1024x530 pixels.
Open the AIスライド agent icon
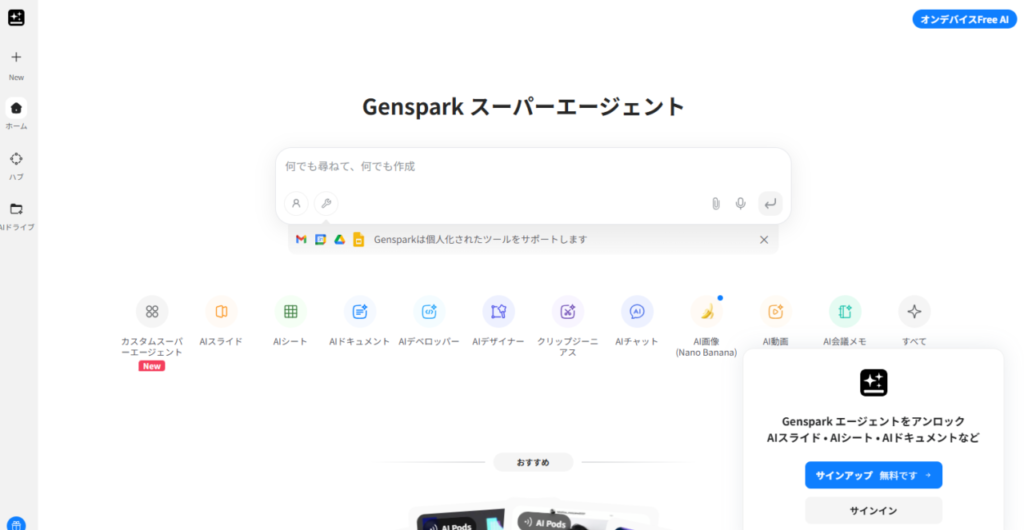pos(221,311)
